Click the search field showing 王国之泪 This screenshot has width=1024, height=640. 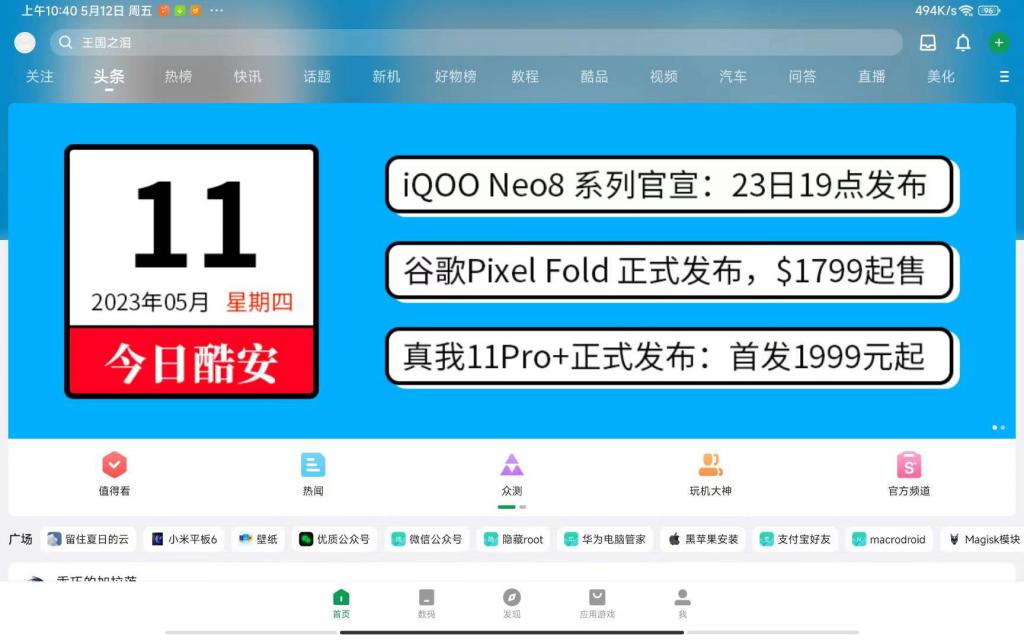[476, 42]
